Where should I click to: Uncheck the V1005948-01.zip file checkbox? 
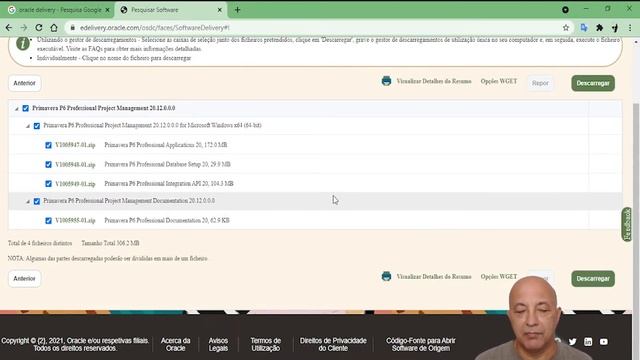(48, 164)
